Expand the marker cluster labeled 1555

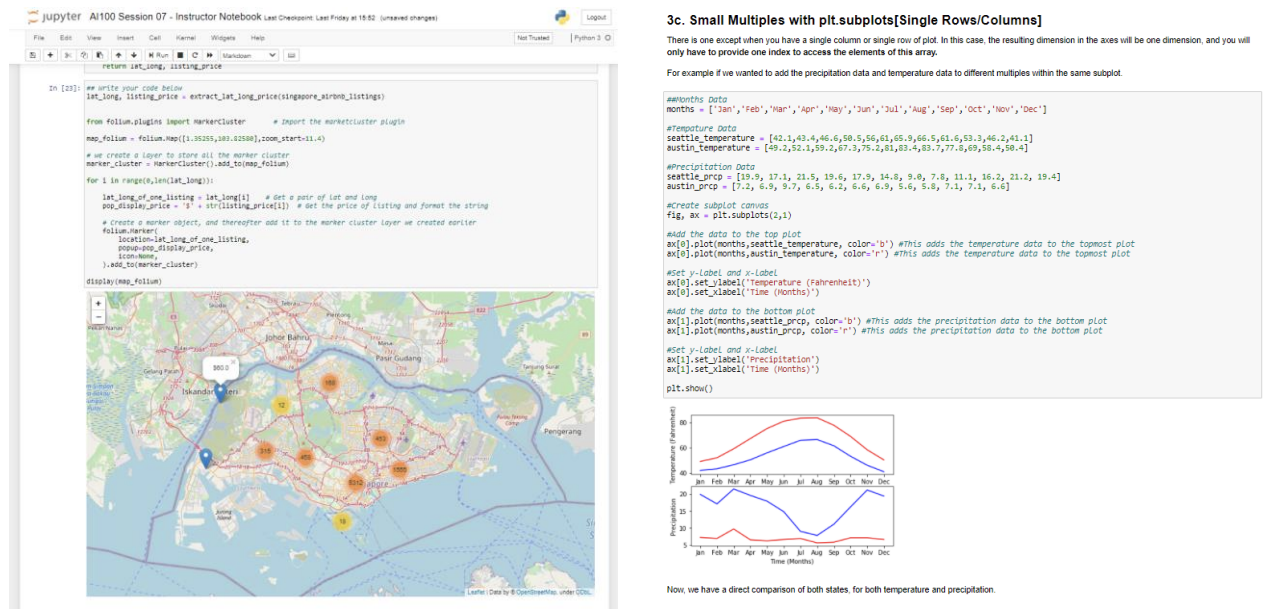[x=400, y=469]
